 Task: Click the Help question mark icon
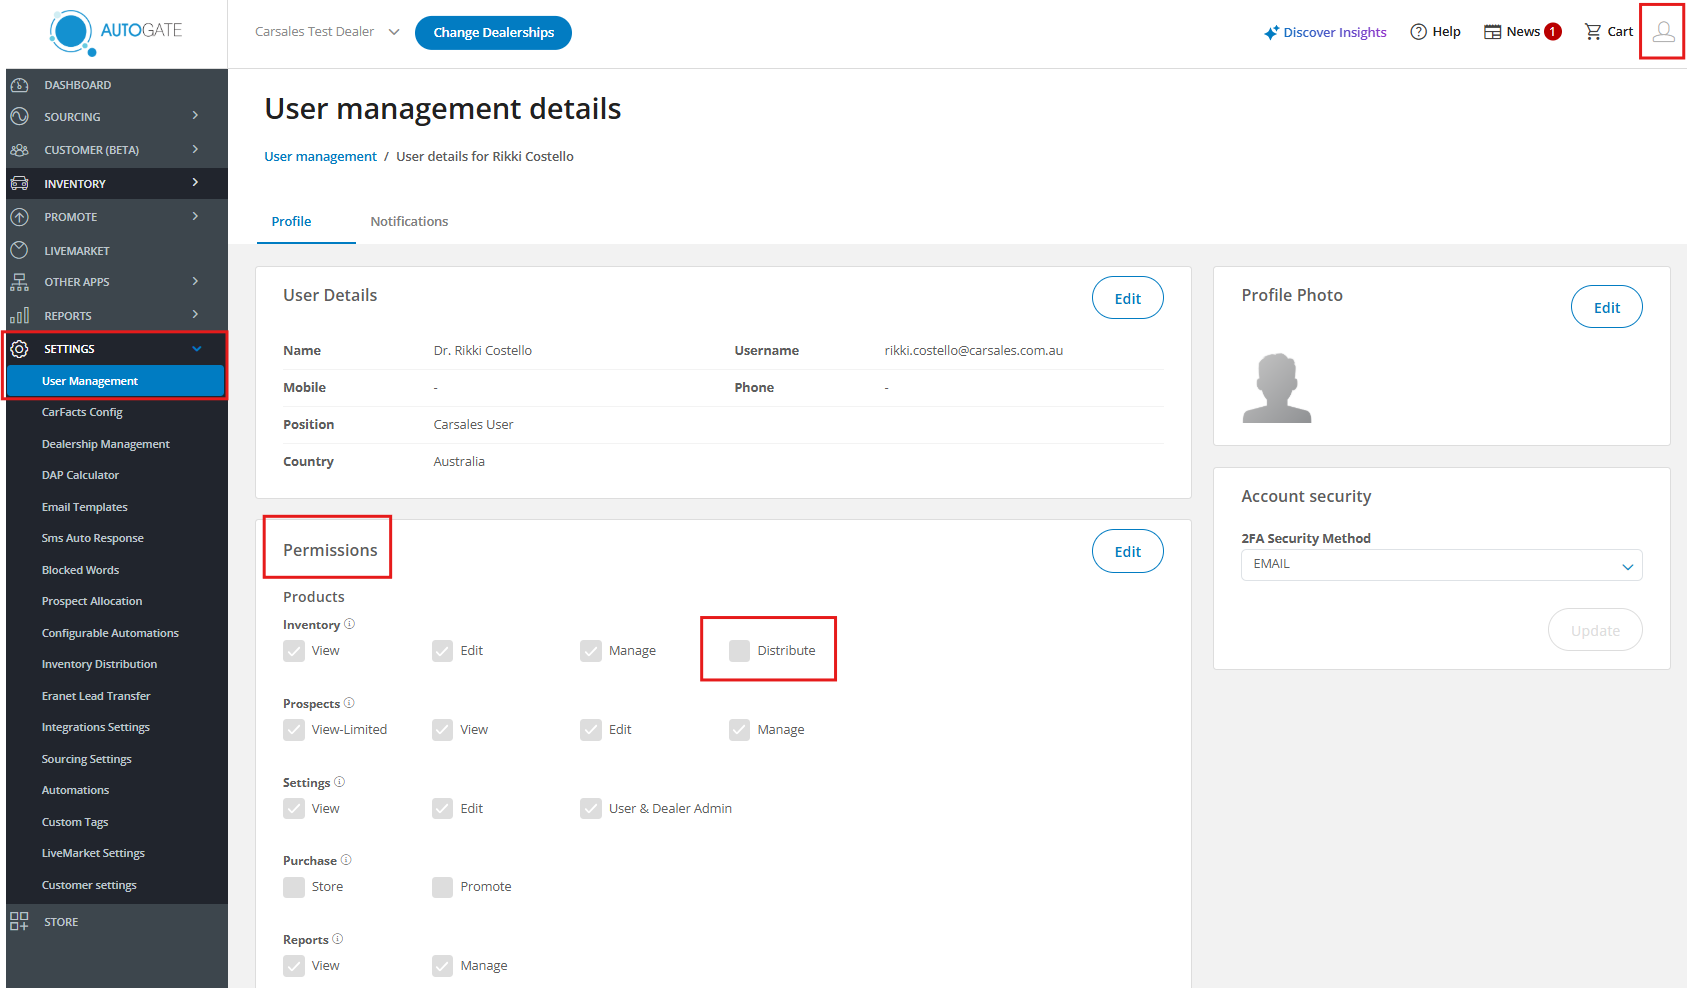(x=1418, y=32)
